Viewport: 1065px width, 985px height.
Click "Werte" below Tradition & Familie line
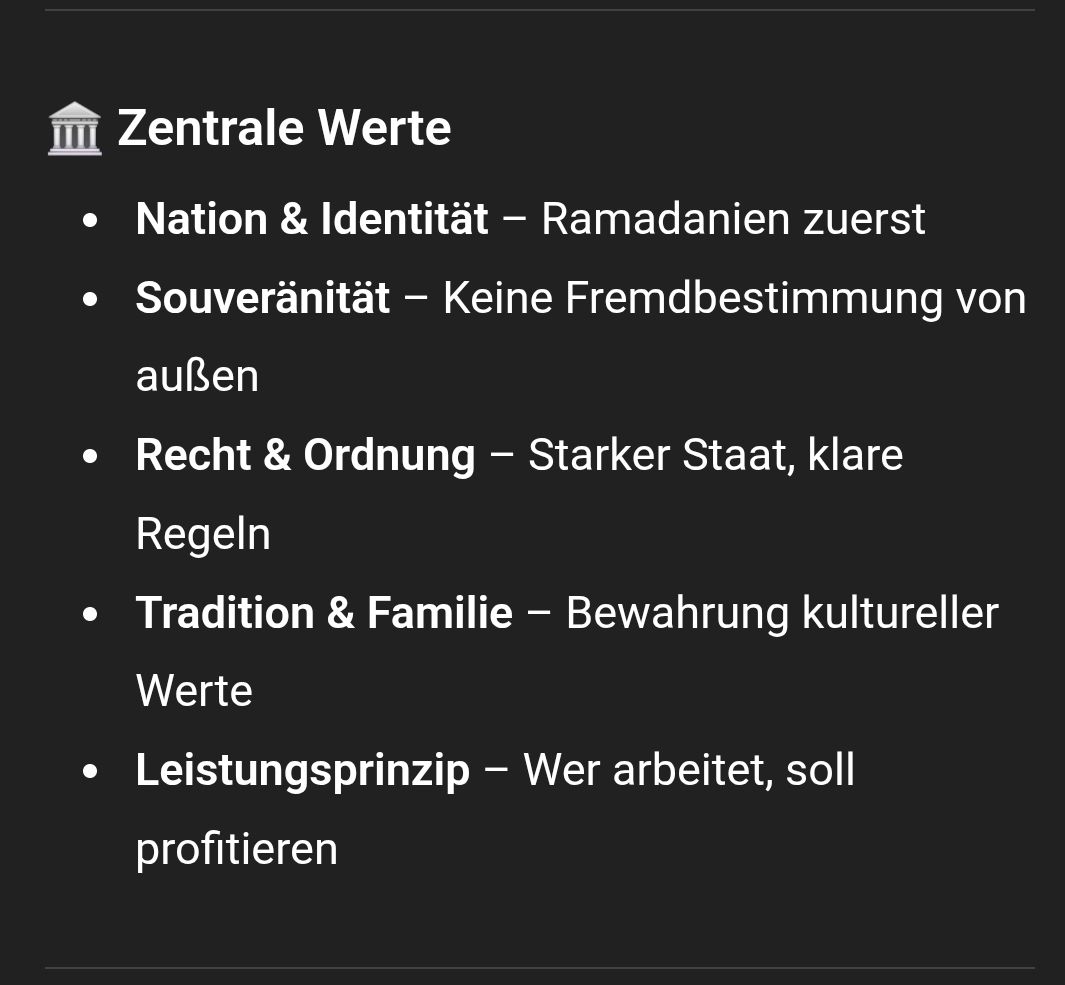[x=194, y=691]
